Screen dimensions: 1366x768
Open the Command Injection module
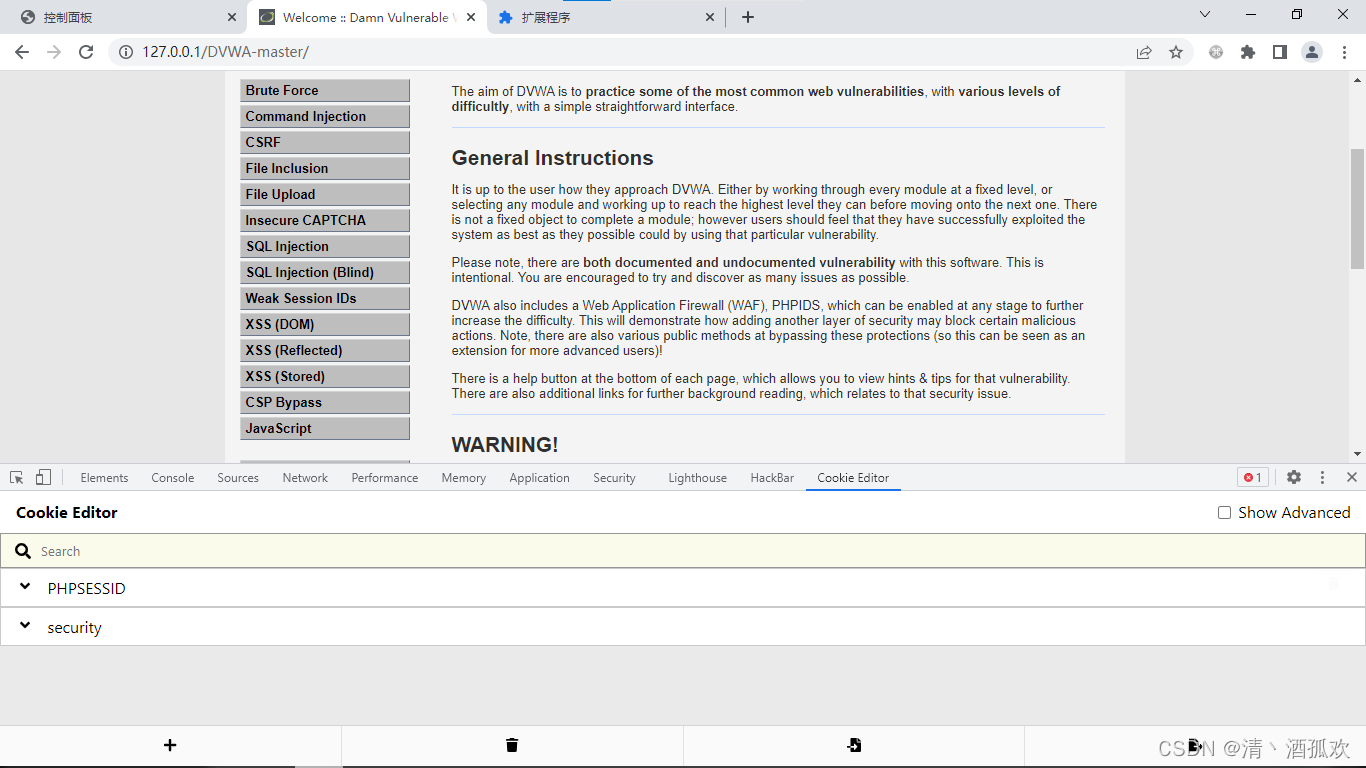(x=325, y=116)
